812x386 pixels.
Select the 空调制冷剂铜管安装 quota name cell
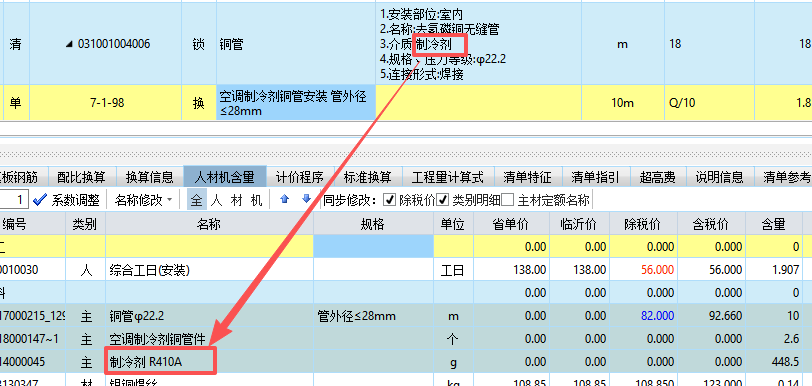(296, 103)
